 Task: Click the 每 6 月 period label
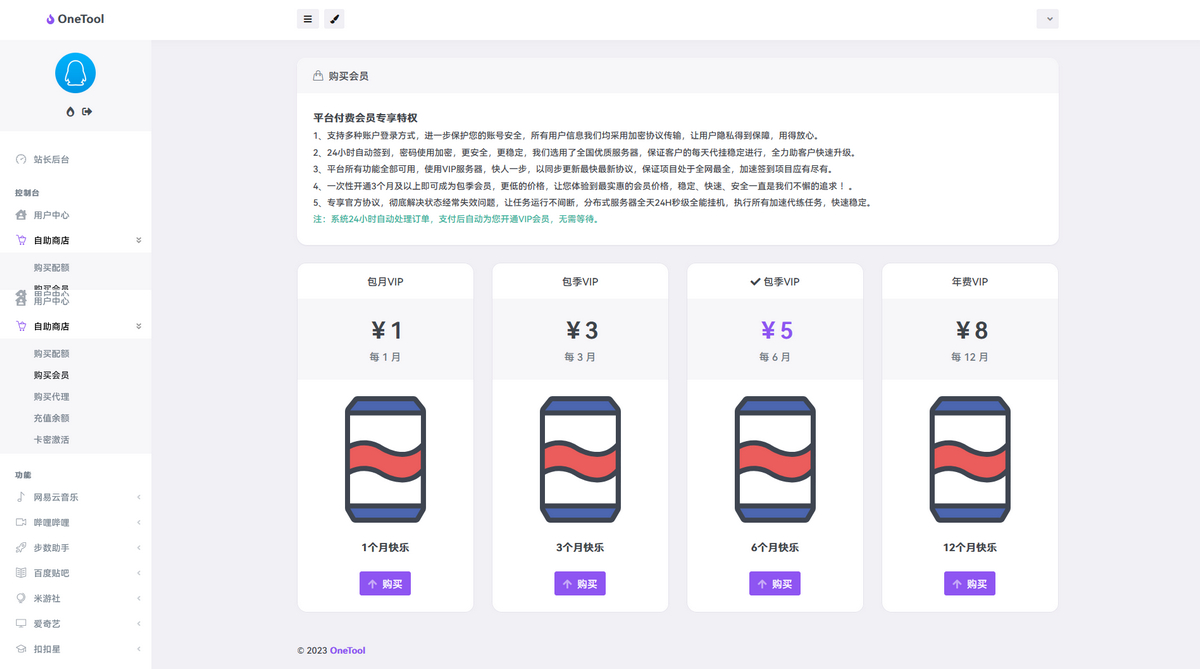[x=775, y=357]
